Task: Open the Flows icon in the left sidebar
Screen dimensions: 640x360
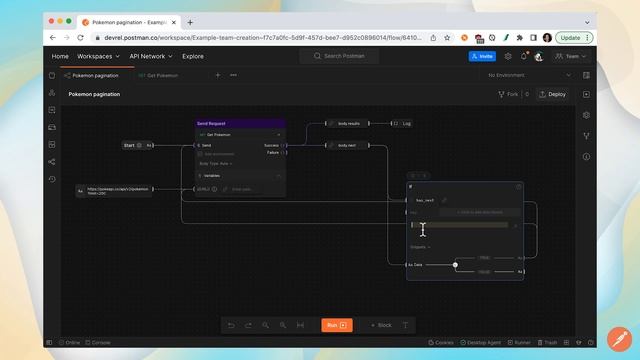Action: tap(52, 162)
